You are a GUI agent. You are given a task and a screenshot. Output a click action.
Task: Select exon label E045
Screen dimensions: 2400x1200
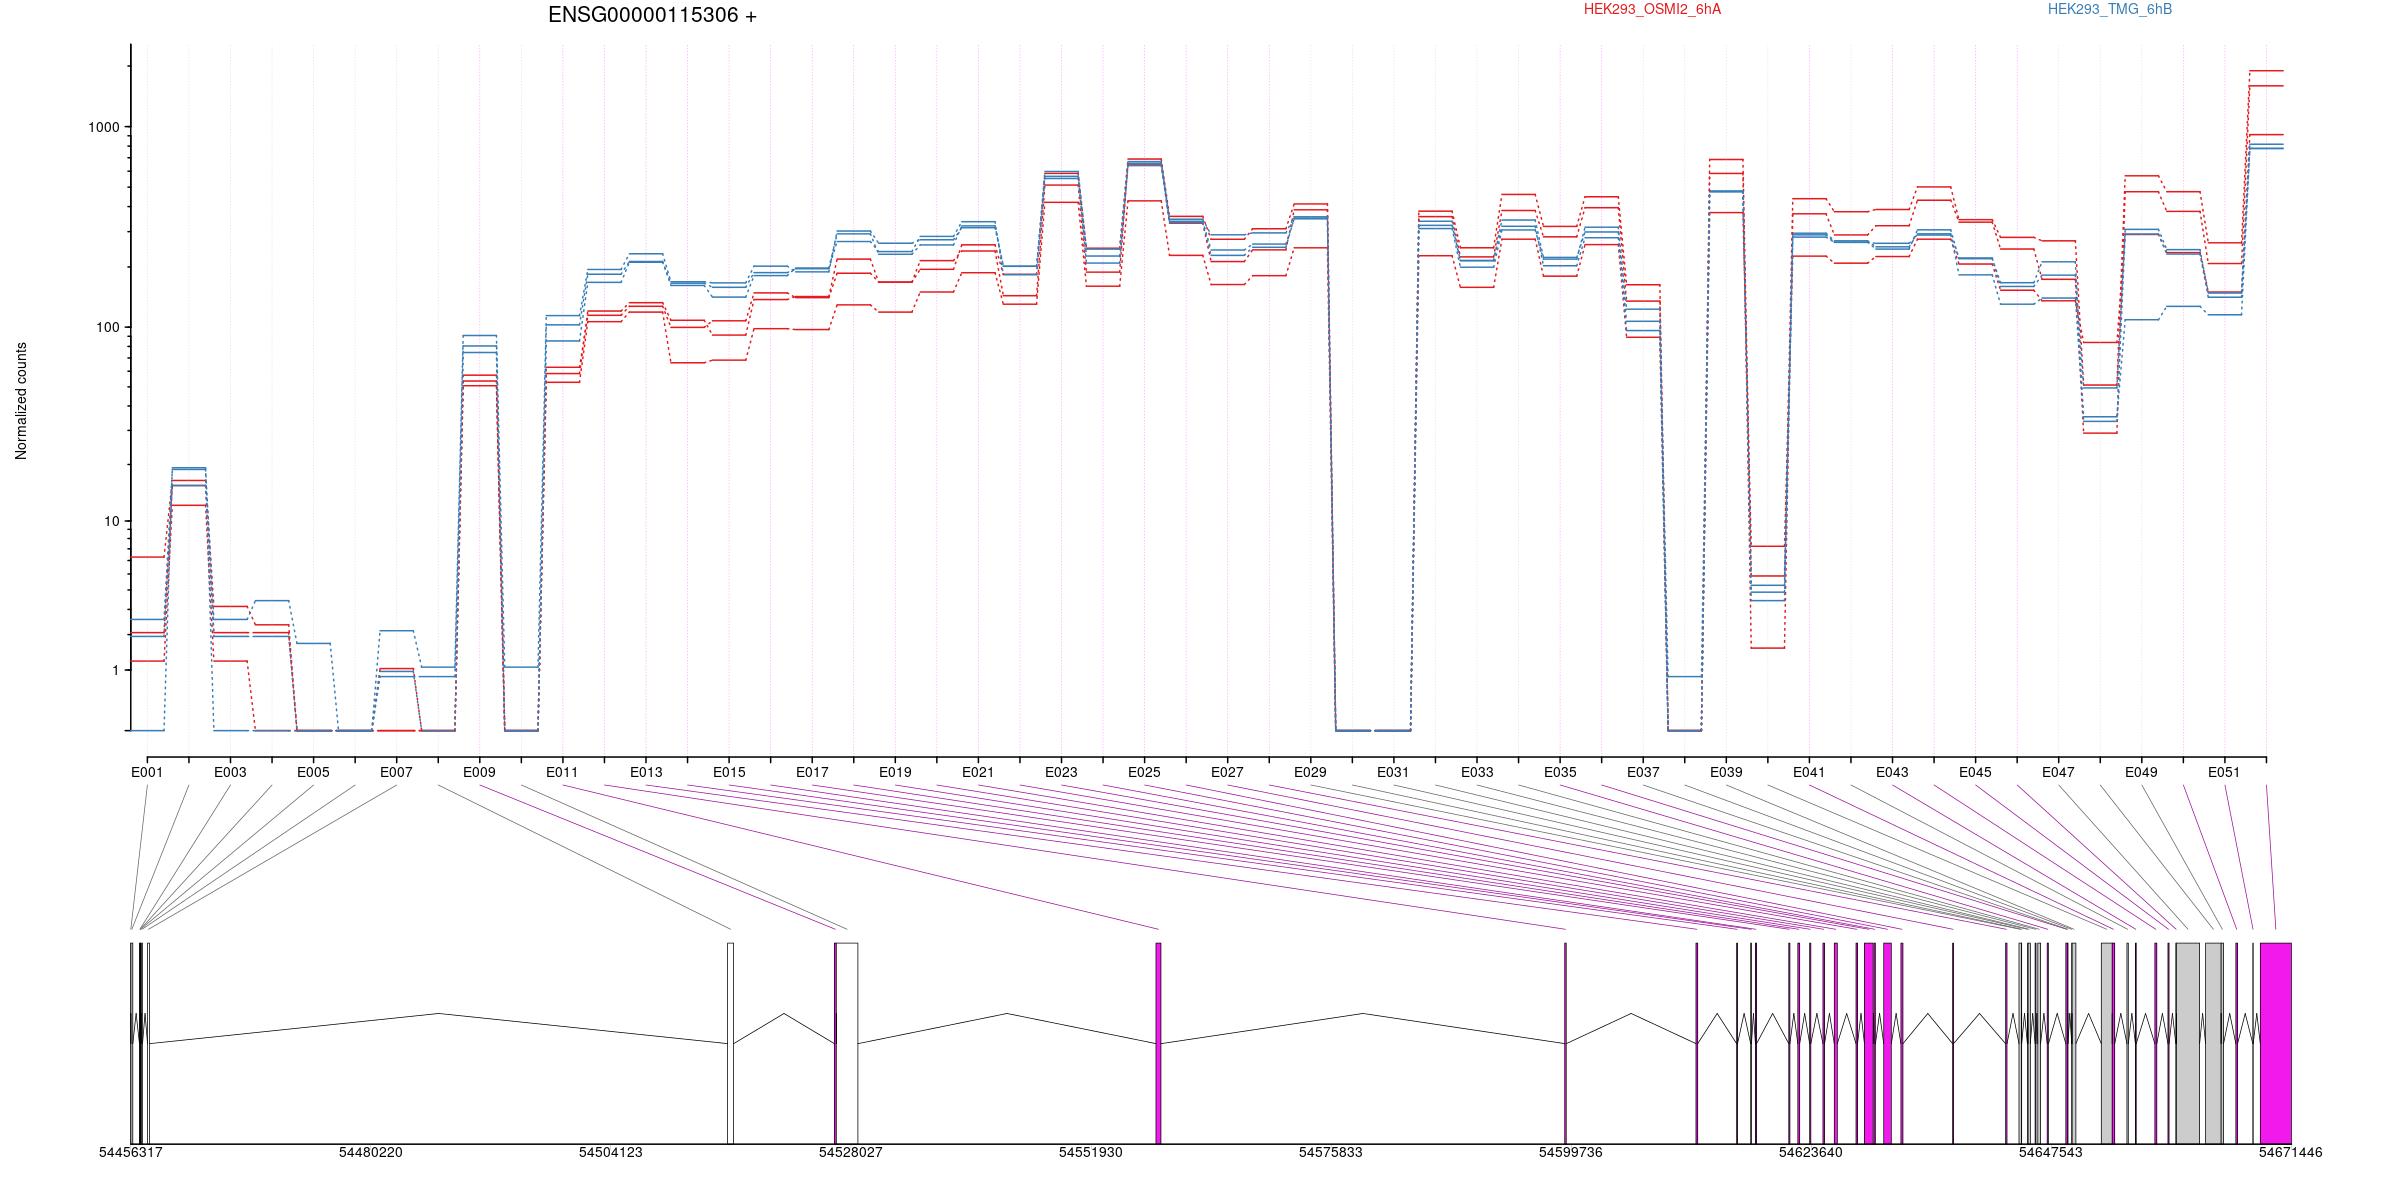point(1975,772)
